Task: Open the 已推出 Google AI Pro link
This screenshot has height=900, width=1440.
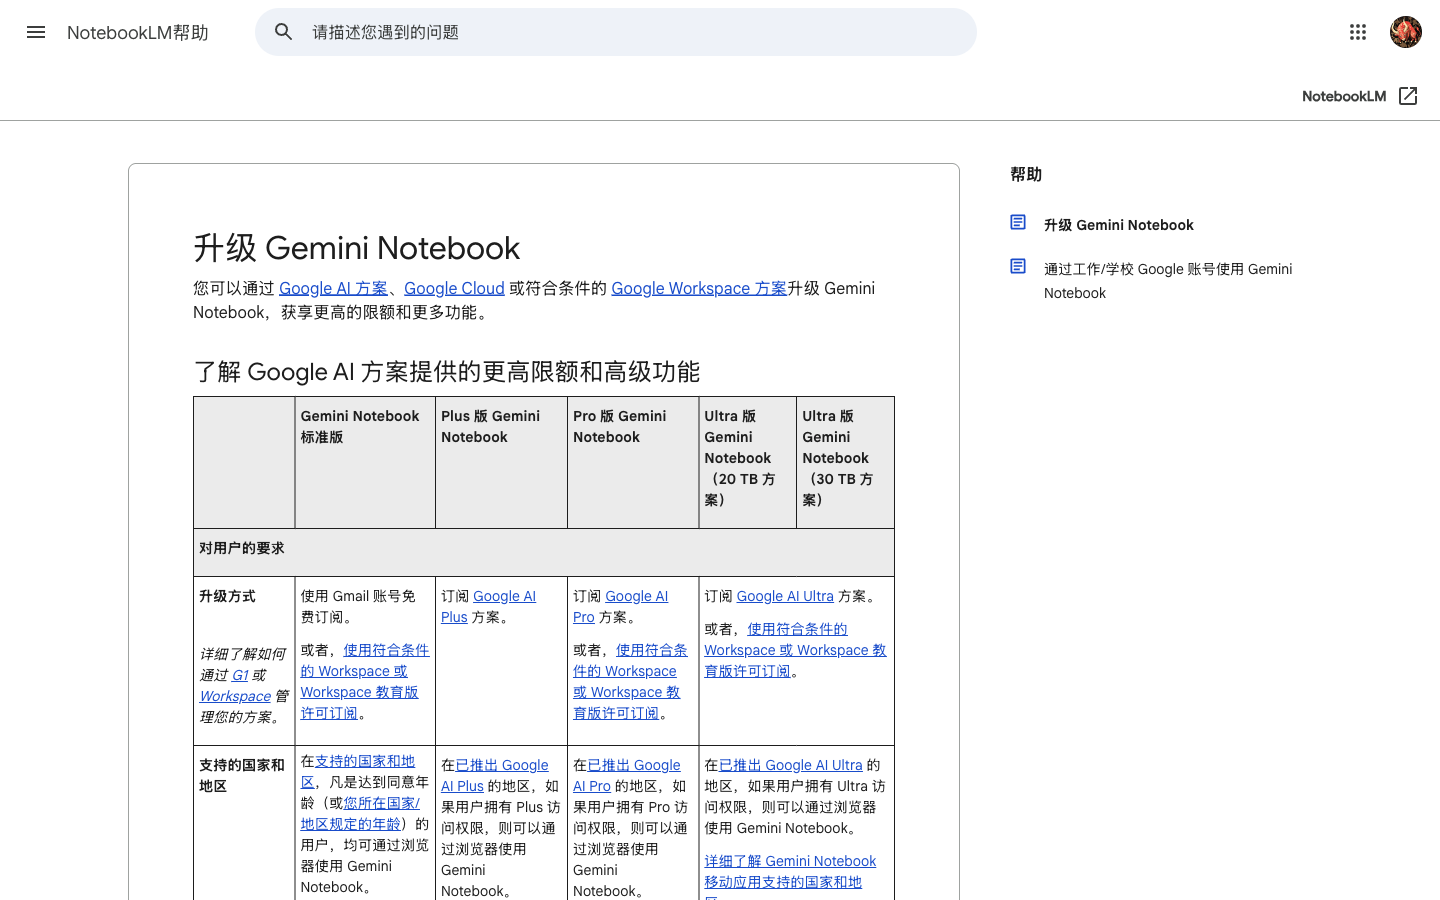Action: pyautogui.click(x=627, y=775)
